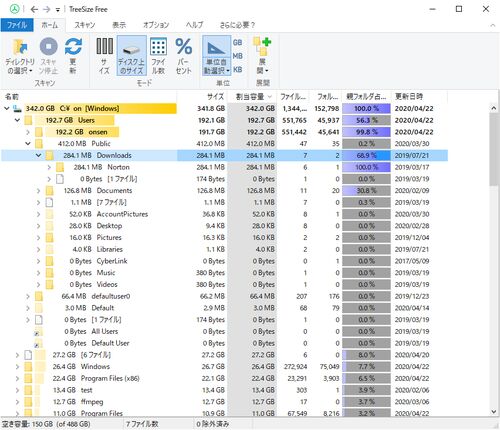The image size is (500, 430).
Task: Click the 30.8 % bar of Documents row
Action: point(366,191)
